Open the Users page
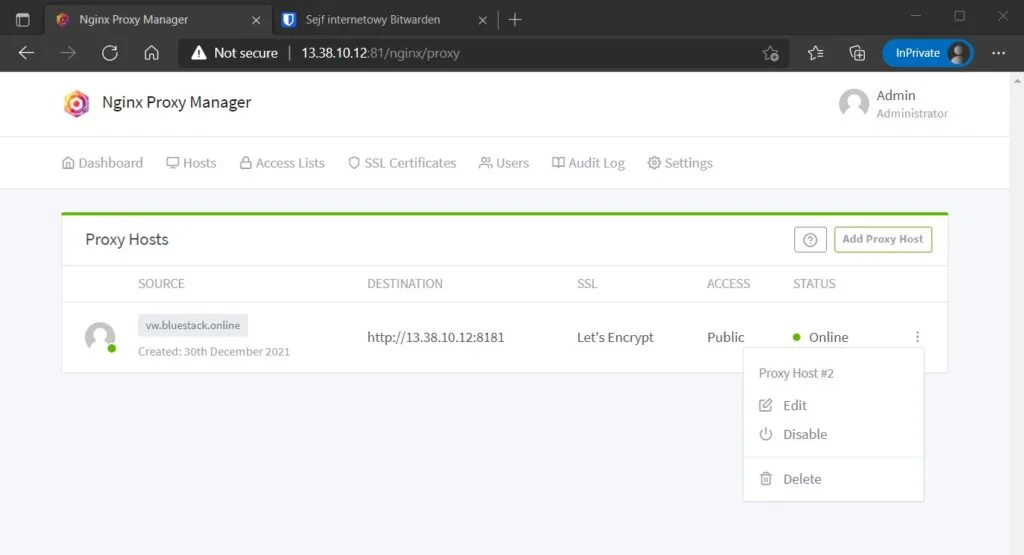The width and height of the screenshot is (1024, 555). [504, 163]
